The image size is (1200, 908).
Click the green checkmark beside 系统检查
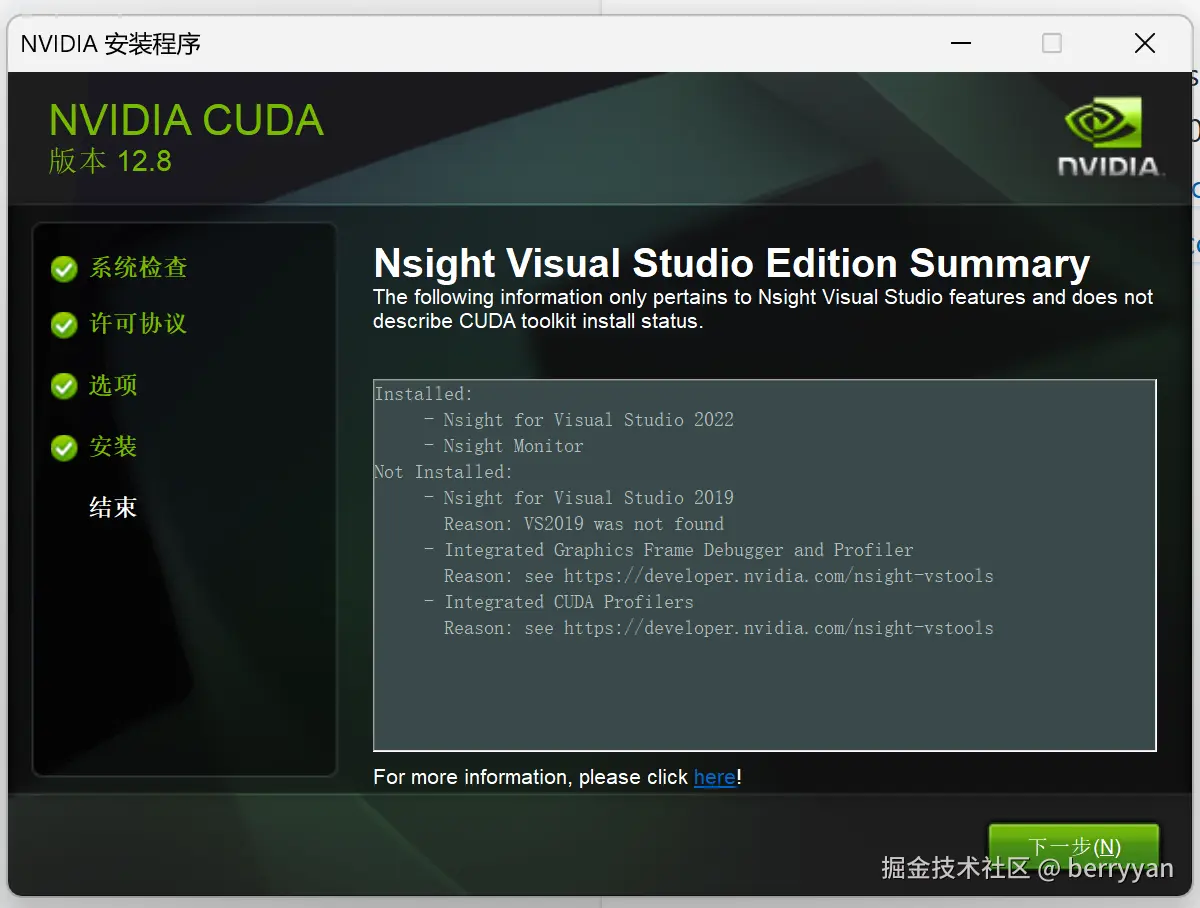[x=63, y=267]
